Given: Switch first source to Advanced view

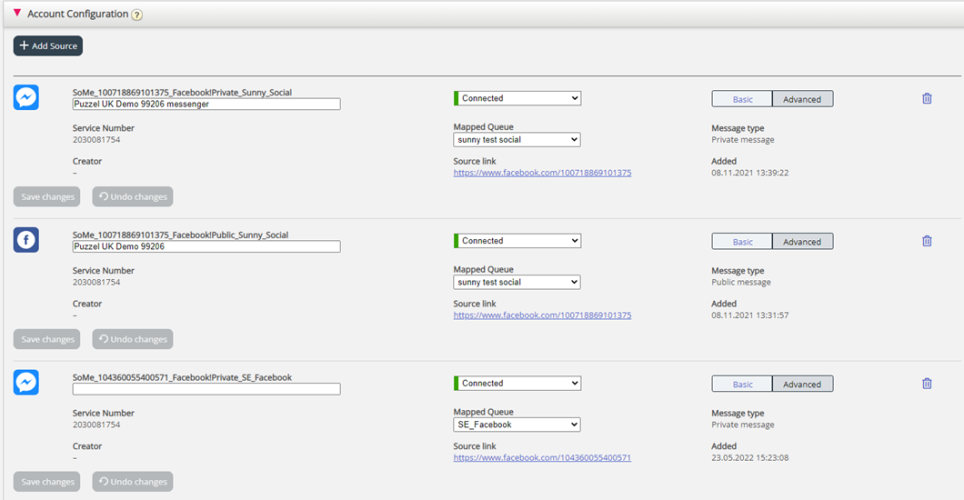Looking at the screenshot, I should pyautogui.click(x=802, y=99).
